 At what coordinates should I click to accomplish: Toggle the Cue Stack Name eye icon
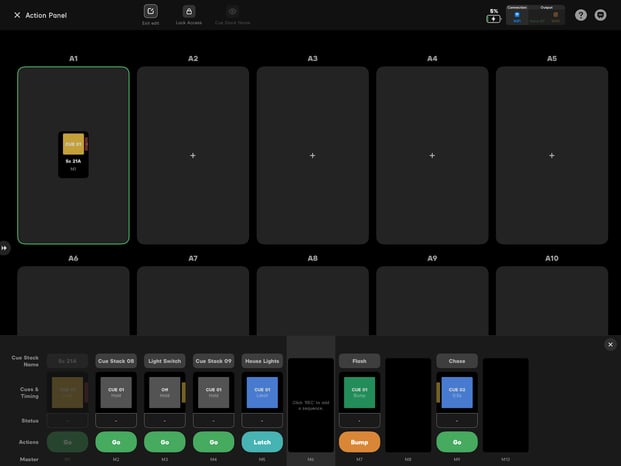tap(232, 11)
